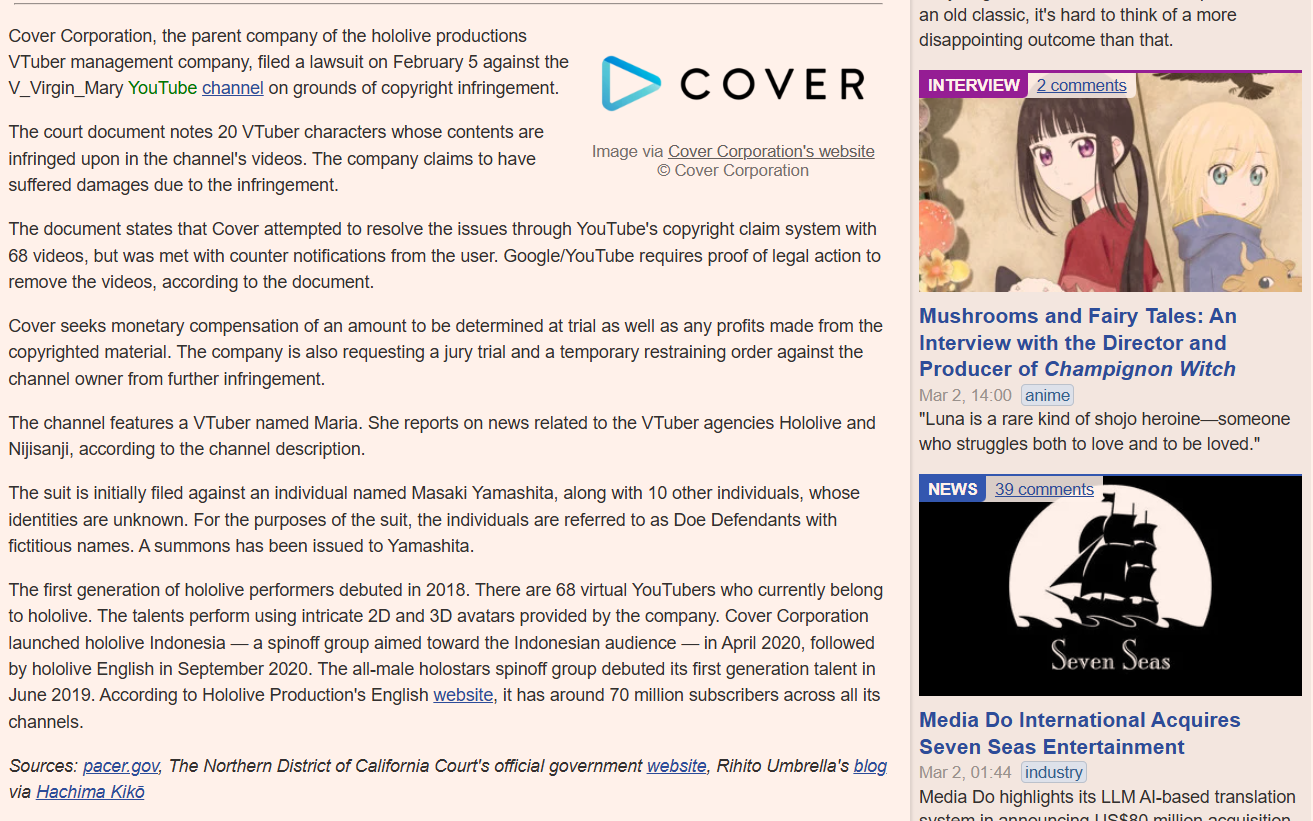Viewport: 1313px width, 821px height.
Task: Open '2 comments' on the interview card
Action: 1082,86
